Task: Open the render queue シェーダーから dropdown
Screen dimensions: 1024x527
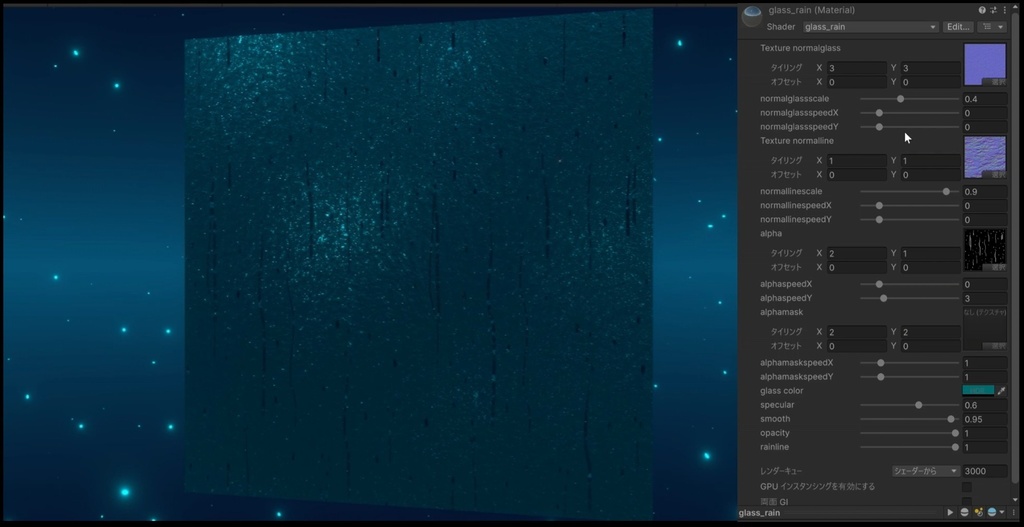Action: (x=926, y=471)
